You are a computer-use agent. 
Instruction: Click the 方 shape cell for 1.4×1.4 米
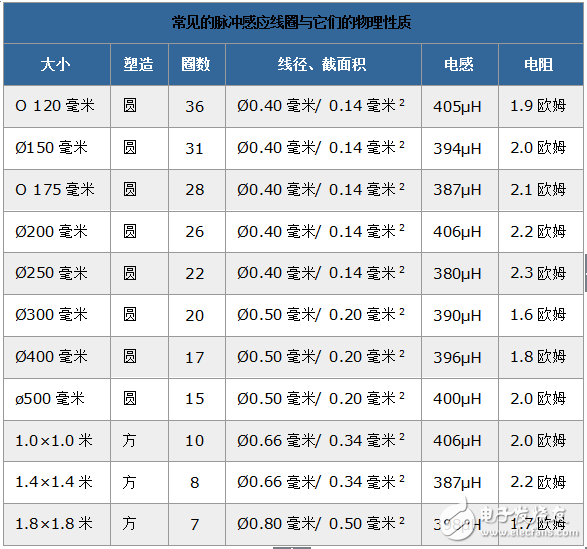tap(139, 482)
